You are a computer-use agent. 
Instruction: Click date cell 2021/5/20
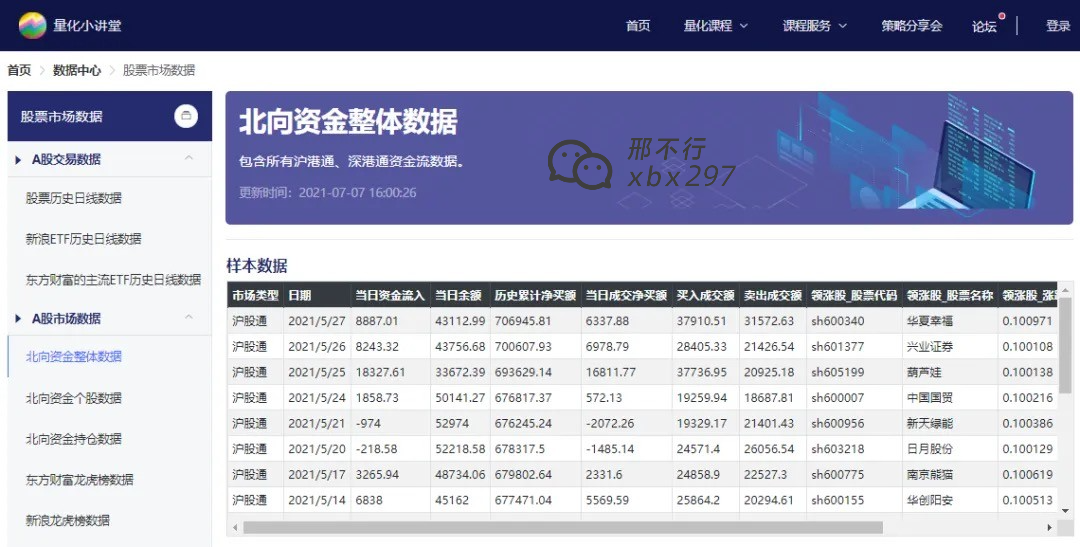[x=317, y=448]
